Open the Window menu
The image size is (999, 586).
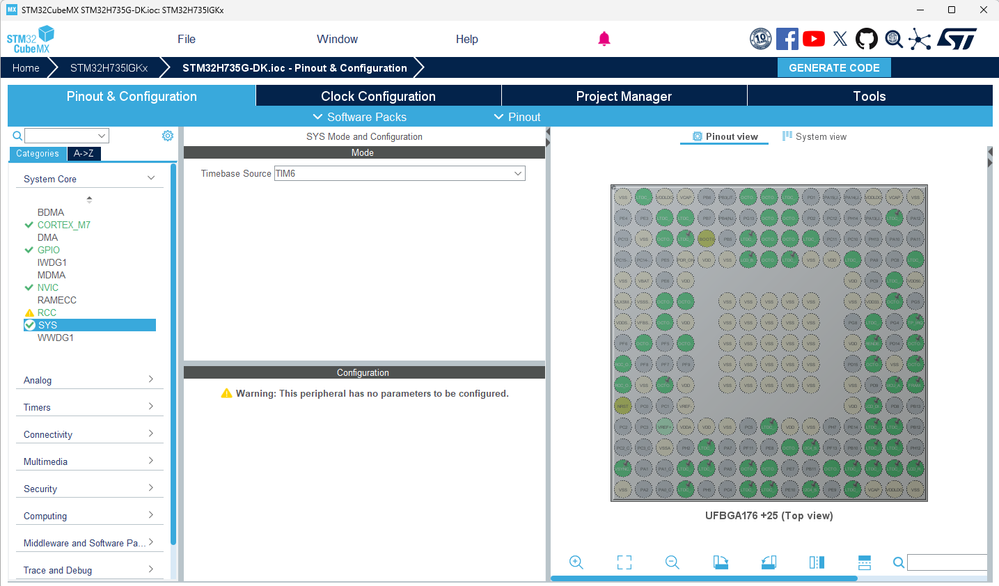click(x=337, y=39)
